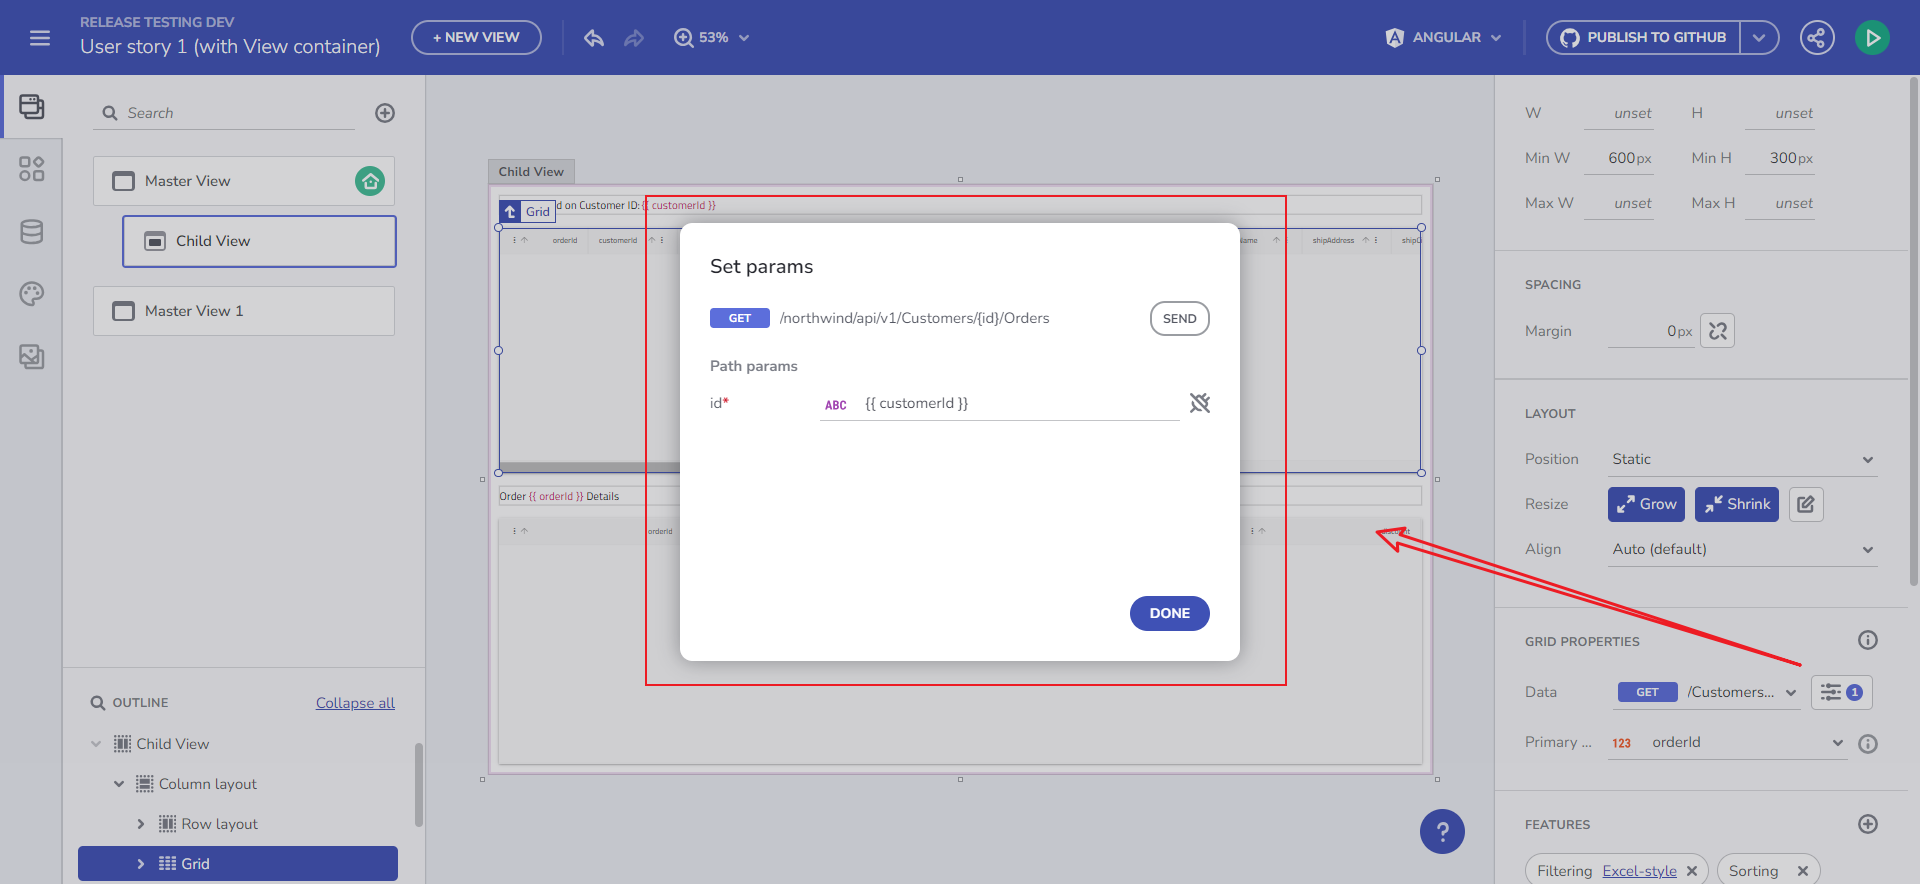Open the Theme palette sidebar icon
Screen dimensions: 1920x884
click(32, 294)
